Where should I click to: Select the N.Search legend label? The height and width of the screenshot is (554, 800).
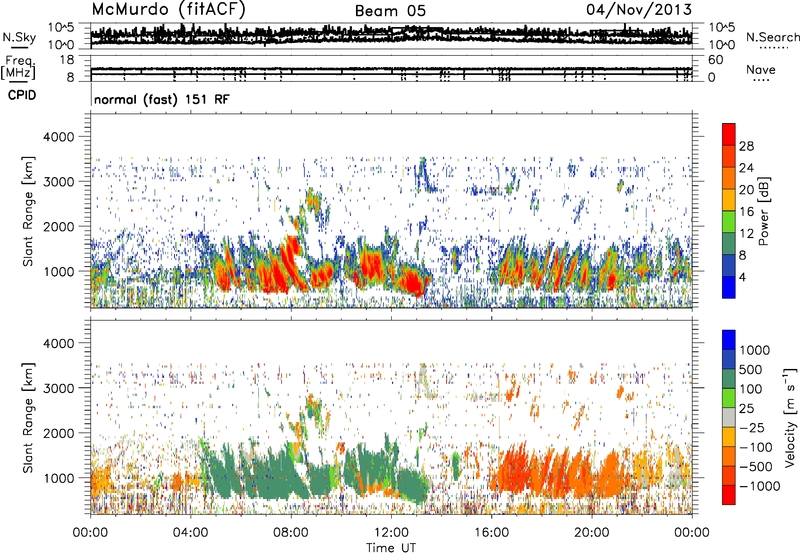(x=773, y=37)
